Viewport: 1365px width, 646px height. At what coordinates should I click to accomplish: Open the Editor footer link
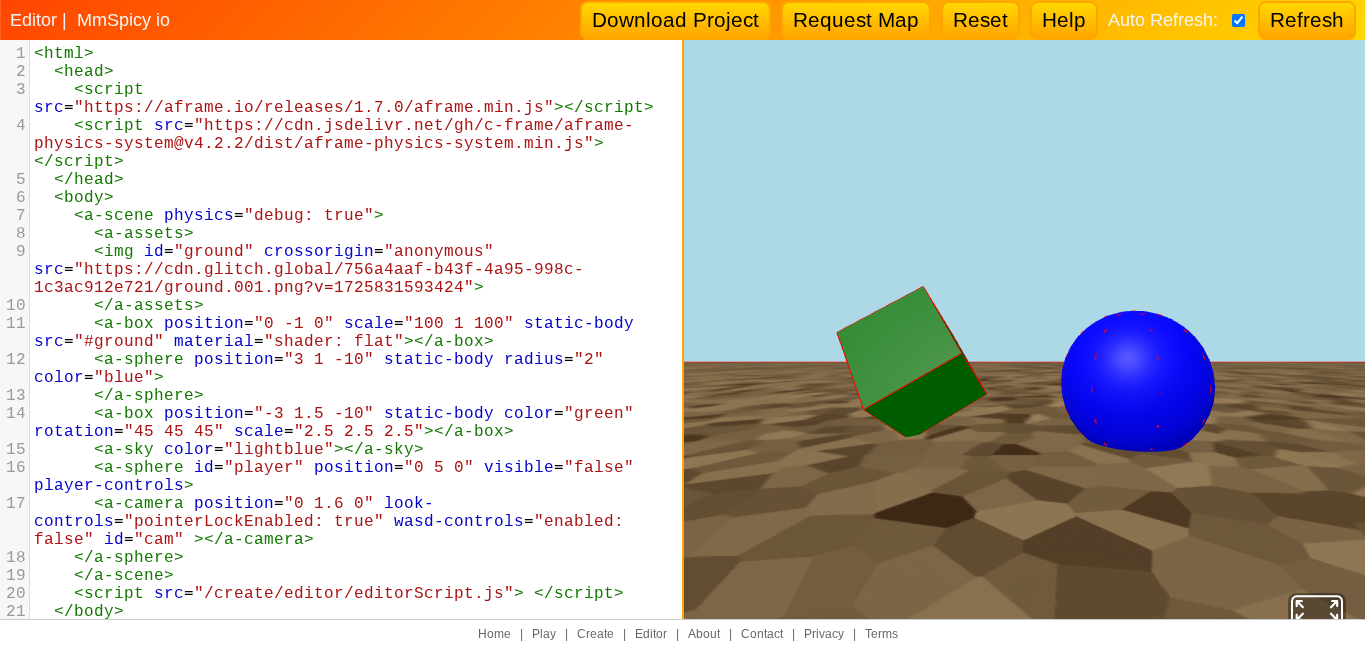coord(651,634)
